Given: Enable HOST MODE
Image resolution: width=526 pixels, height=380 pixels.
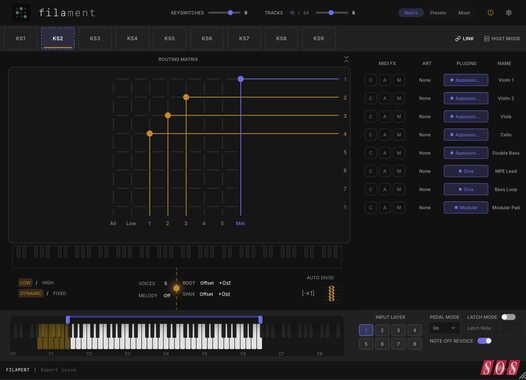Looking at the screenshot, I should (502, 39).
